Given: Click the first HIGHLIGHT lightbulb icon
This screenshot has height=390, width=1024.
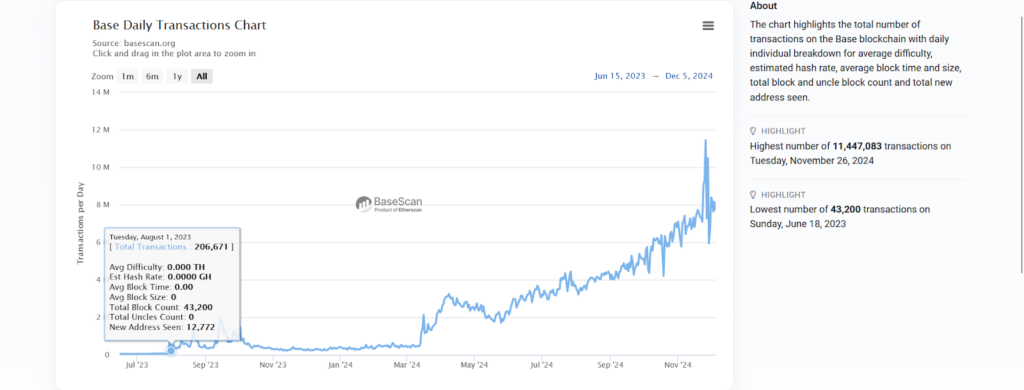Looking at the screenshot, I should [753, 131].
